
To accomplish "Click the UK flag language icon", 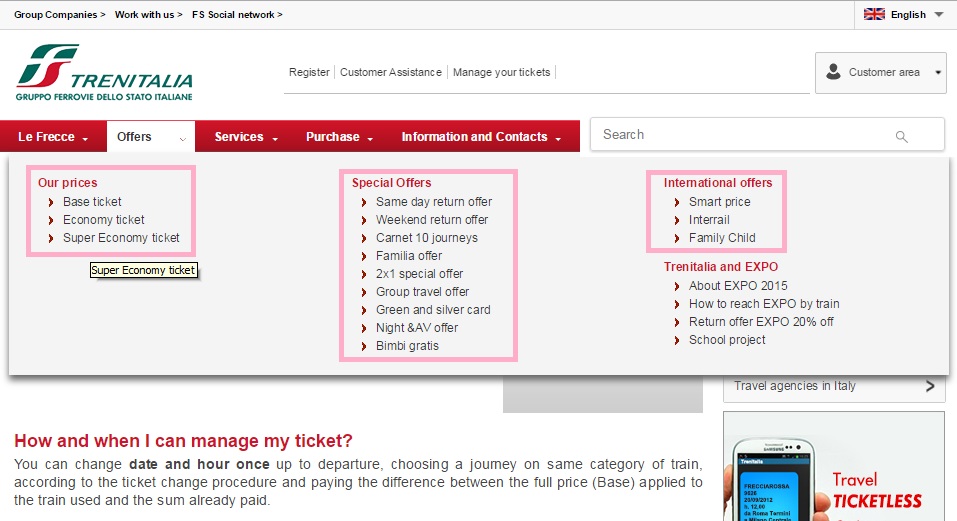I will tap(874, 14).
